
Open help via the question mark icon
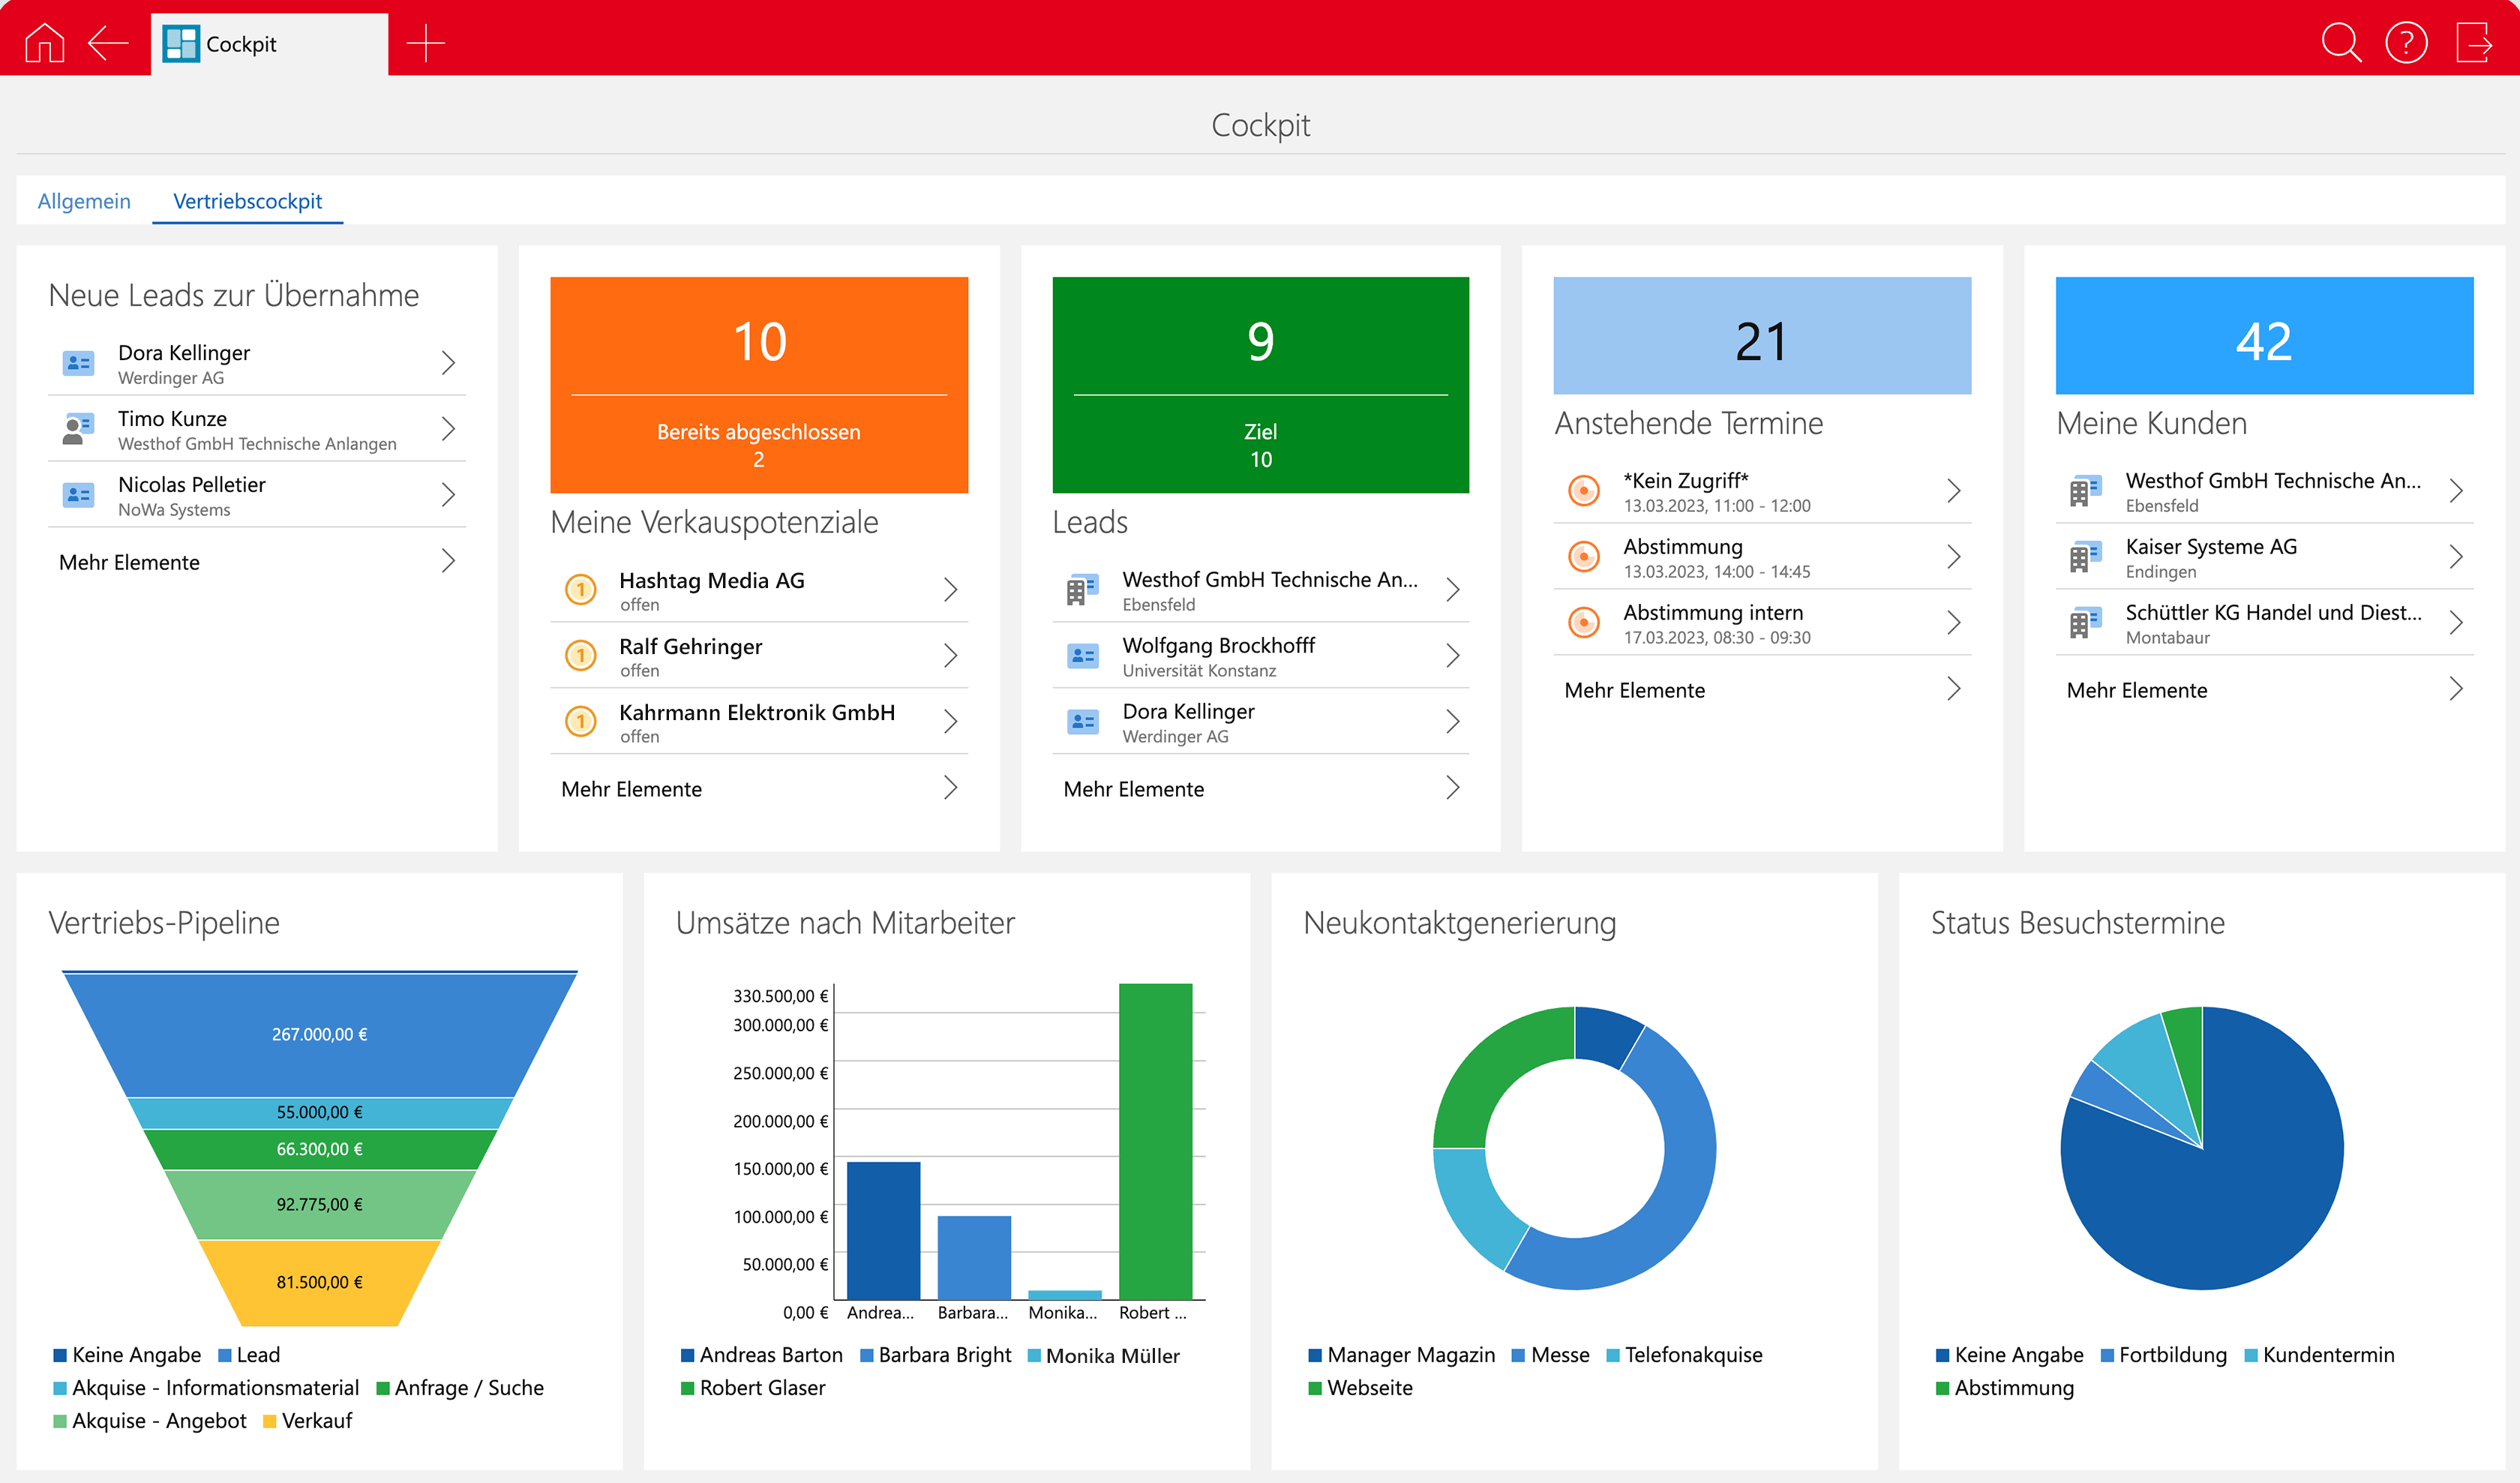pos(2405,43)
